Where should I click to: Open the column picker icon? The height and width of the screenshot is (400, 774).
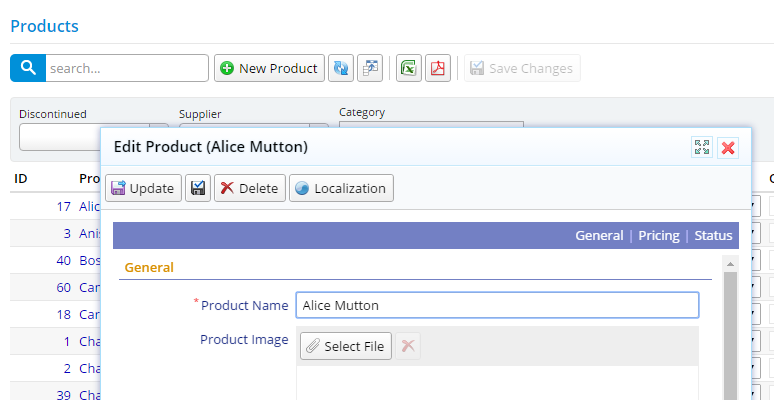click(x=370, y=68)
